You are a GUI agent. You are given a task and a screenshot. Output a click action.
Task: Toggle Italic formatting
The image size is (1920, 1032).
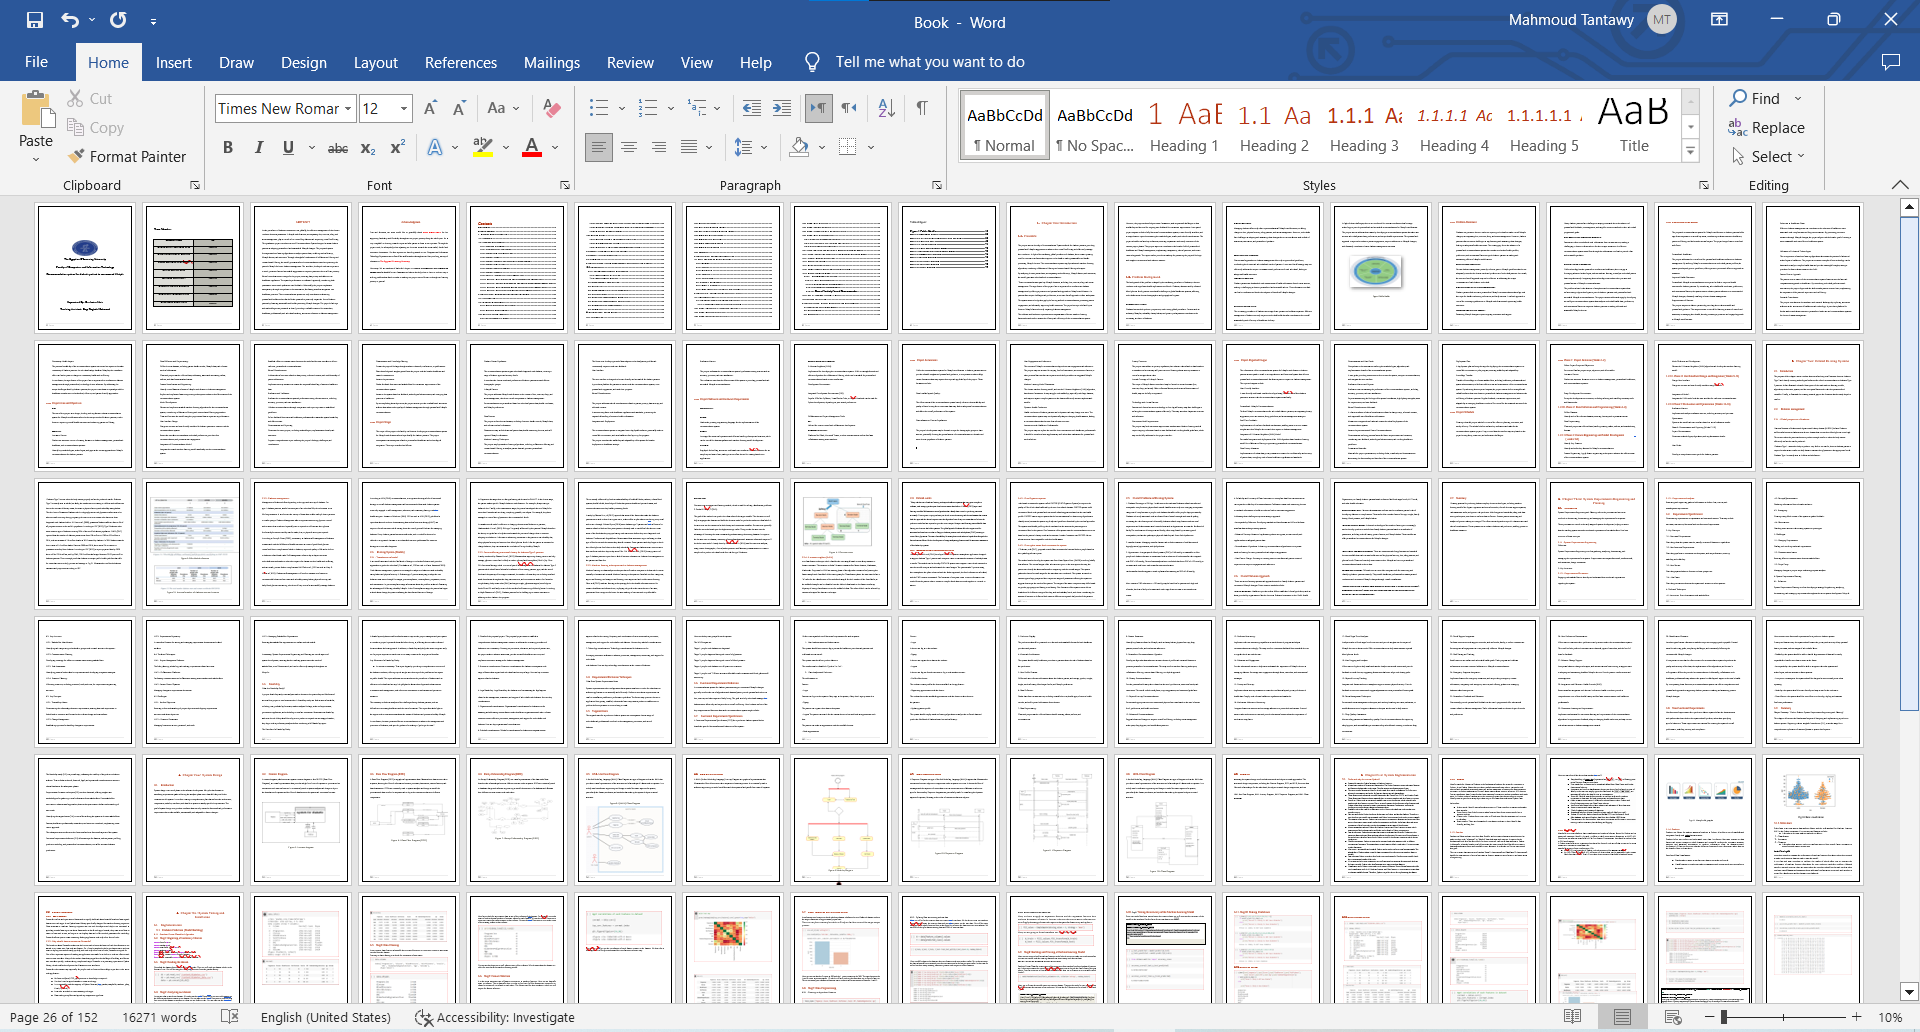(259, 148)
